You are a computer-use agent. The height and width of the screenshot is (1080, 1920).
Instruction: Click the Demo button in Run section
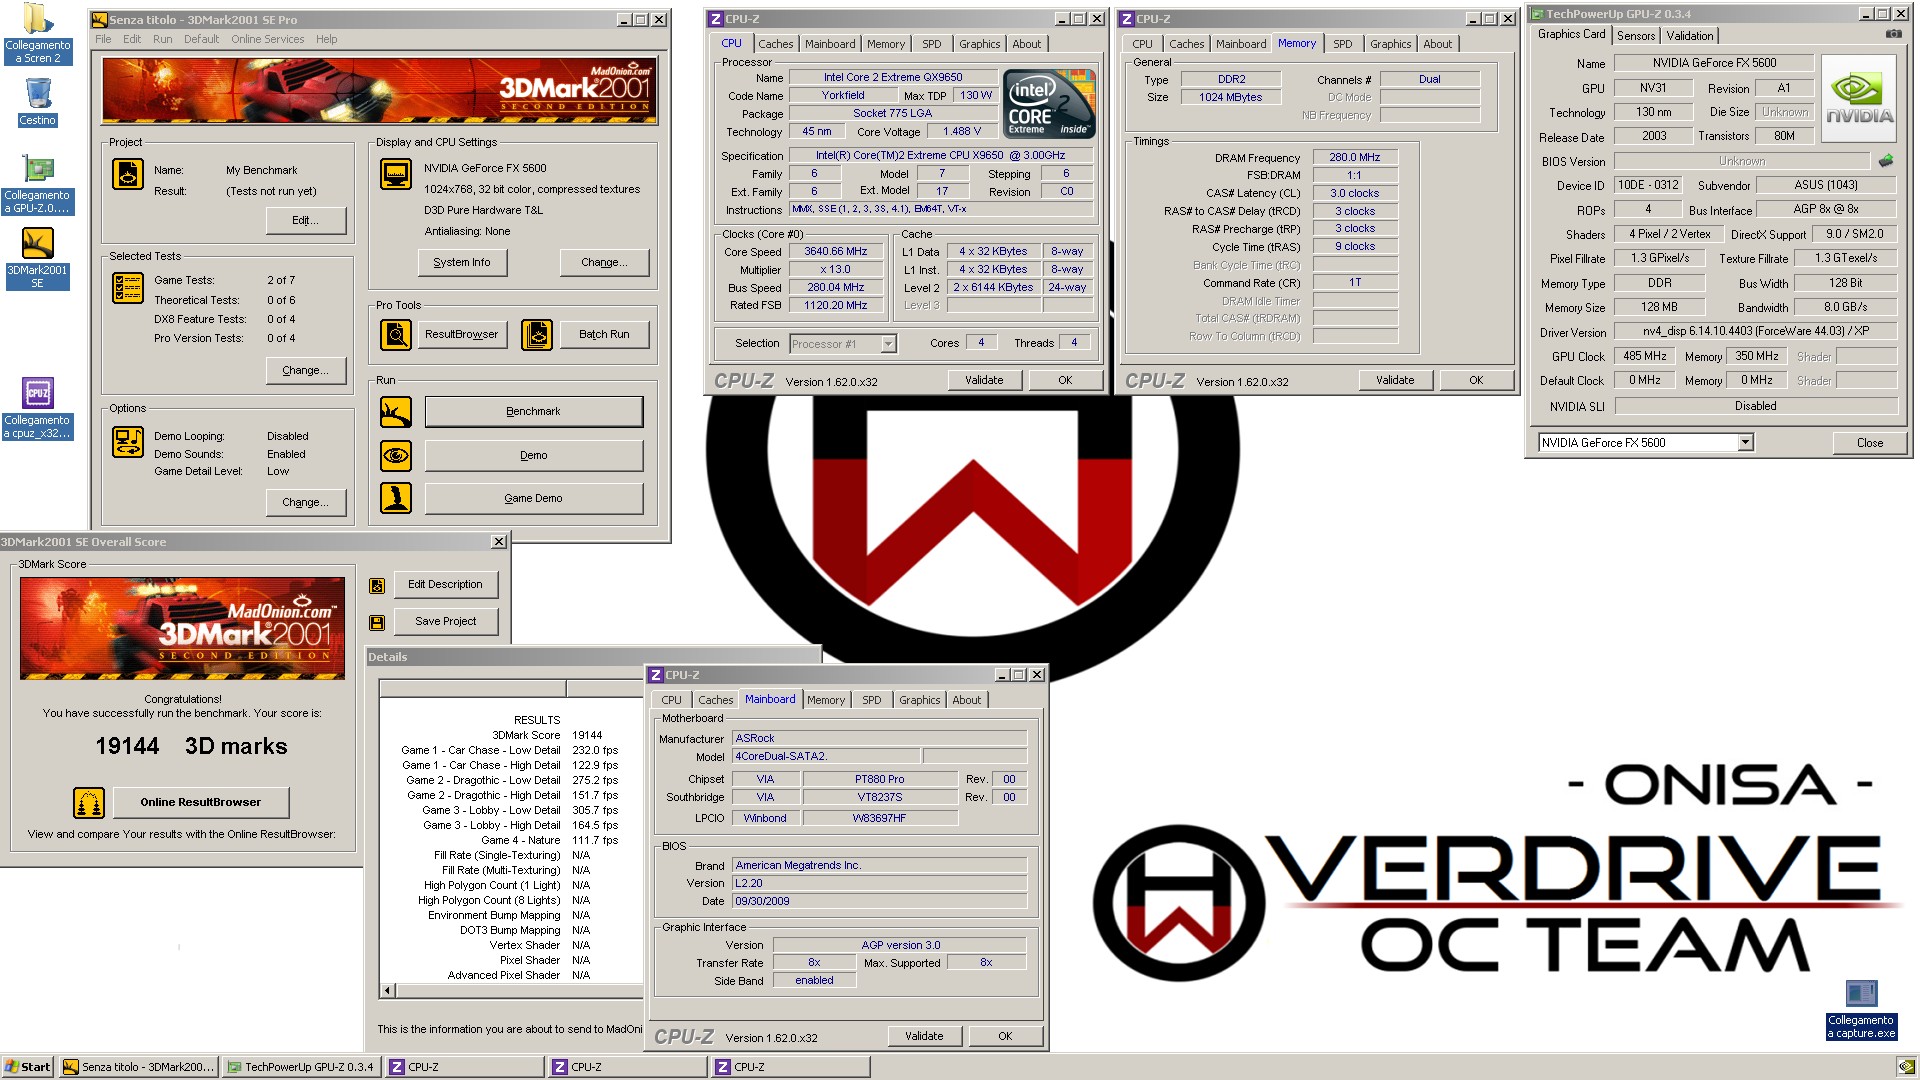pos(533,455)
